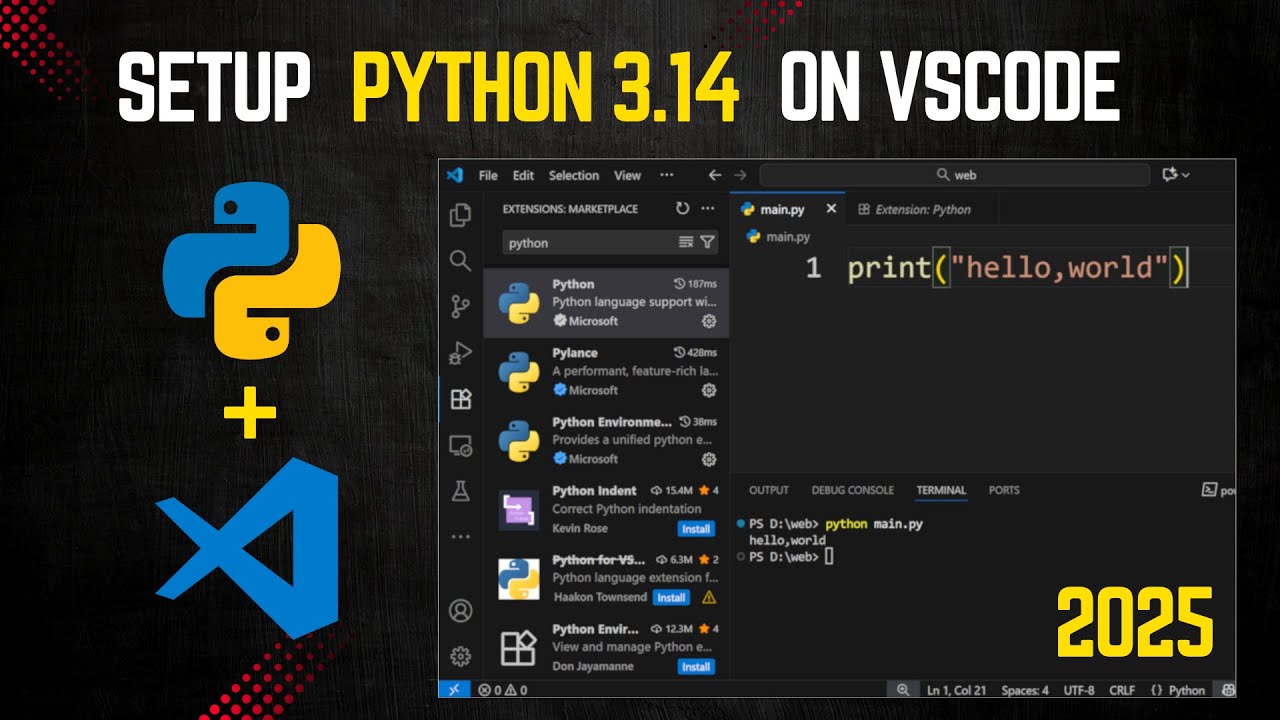
Task: Close the main.py tab
Action: tap(831, 209)
